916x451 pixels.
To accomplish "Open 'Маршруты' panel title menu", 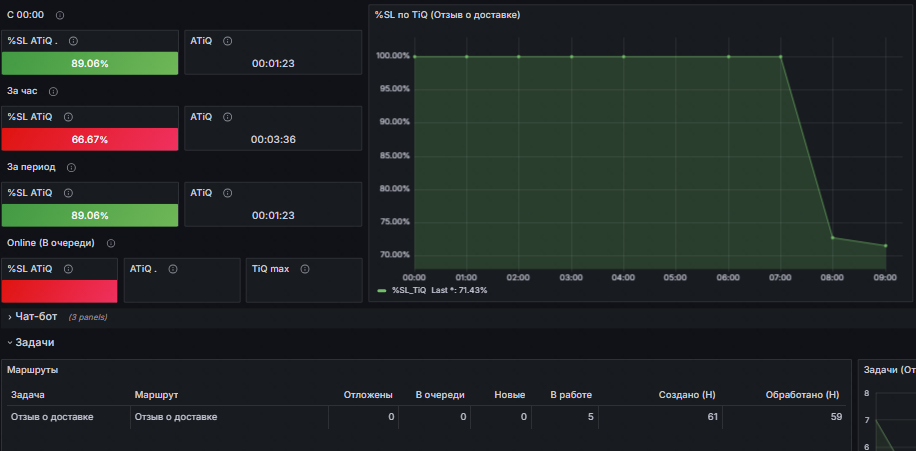I will 33,370.
